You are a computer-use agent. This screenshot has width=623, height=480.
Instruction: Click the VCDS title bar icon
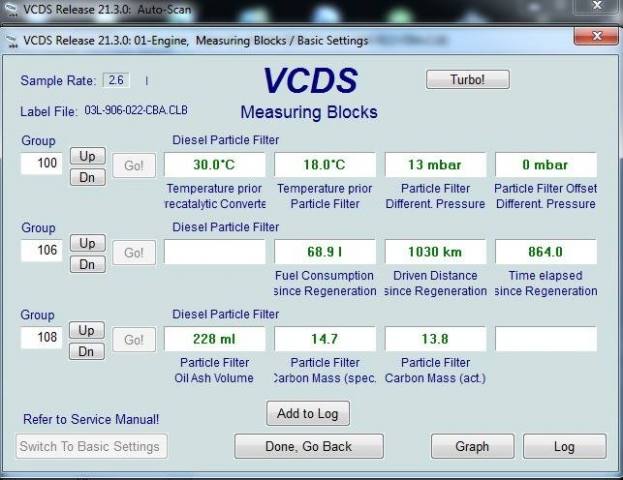pyautogui.click(x=12, y=41)
